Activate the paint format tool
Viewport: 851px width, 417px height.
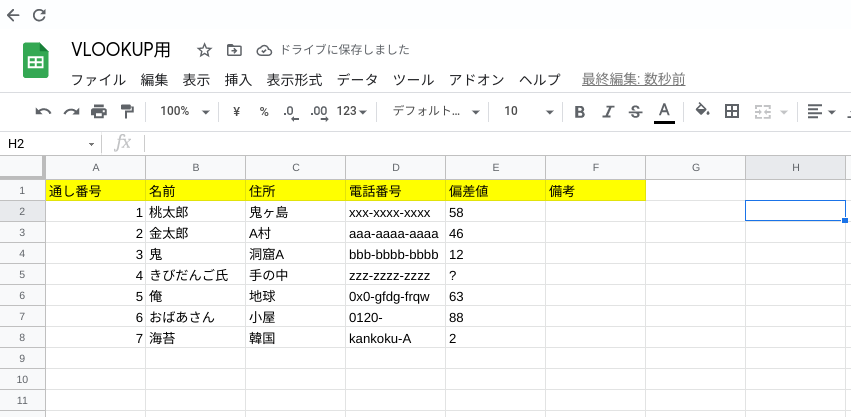point(126,112)
